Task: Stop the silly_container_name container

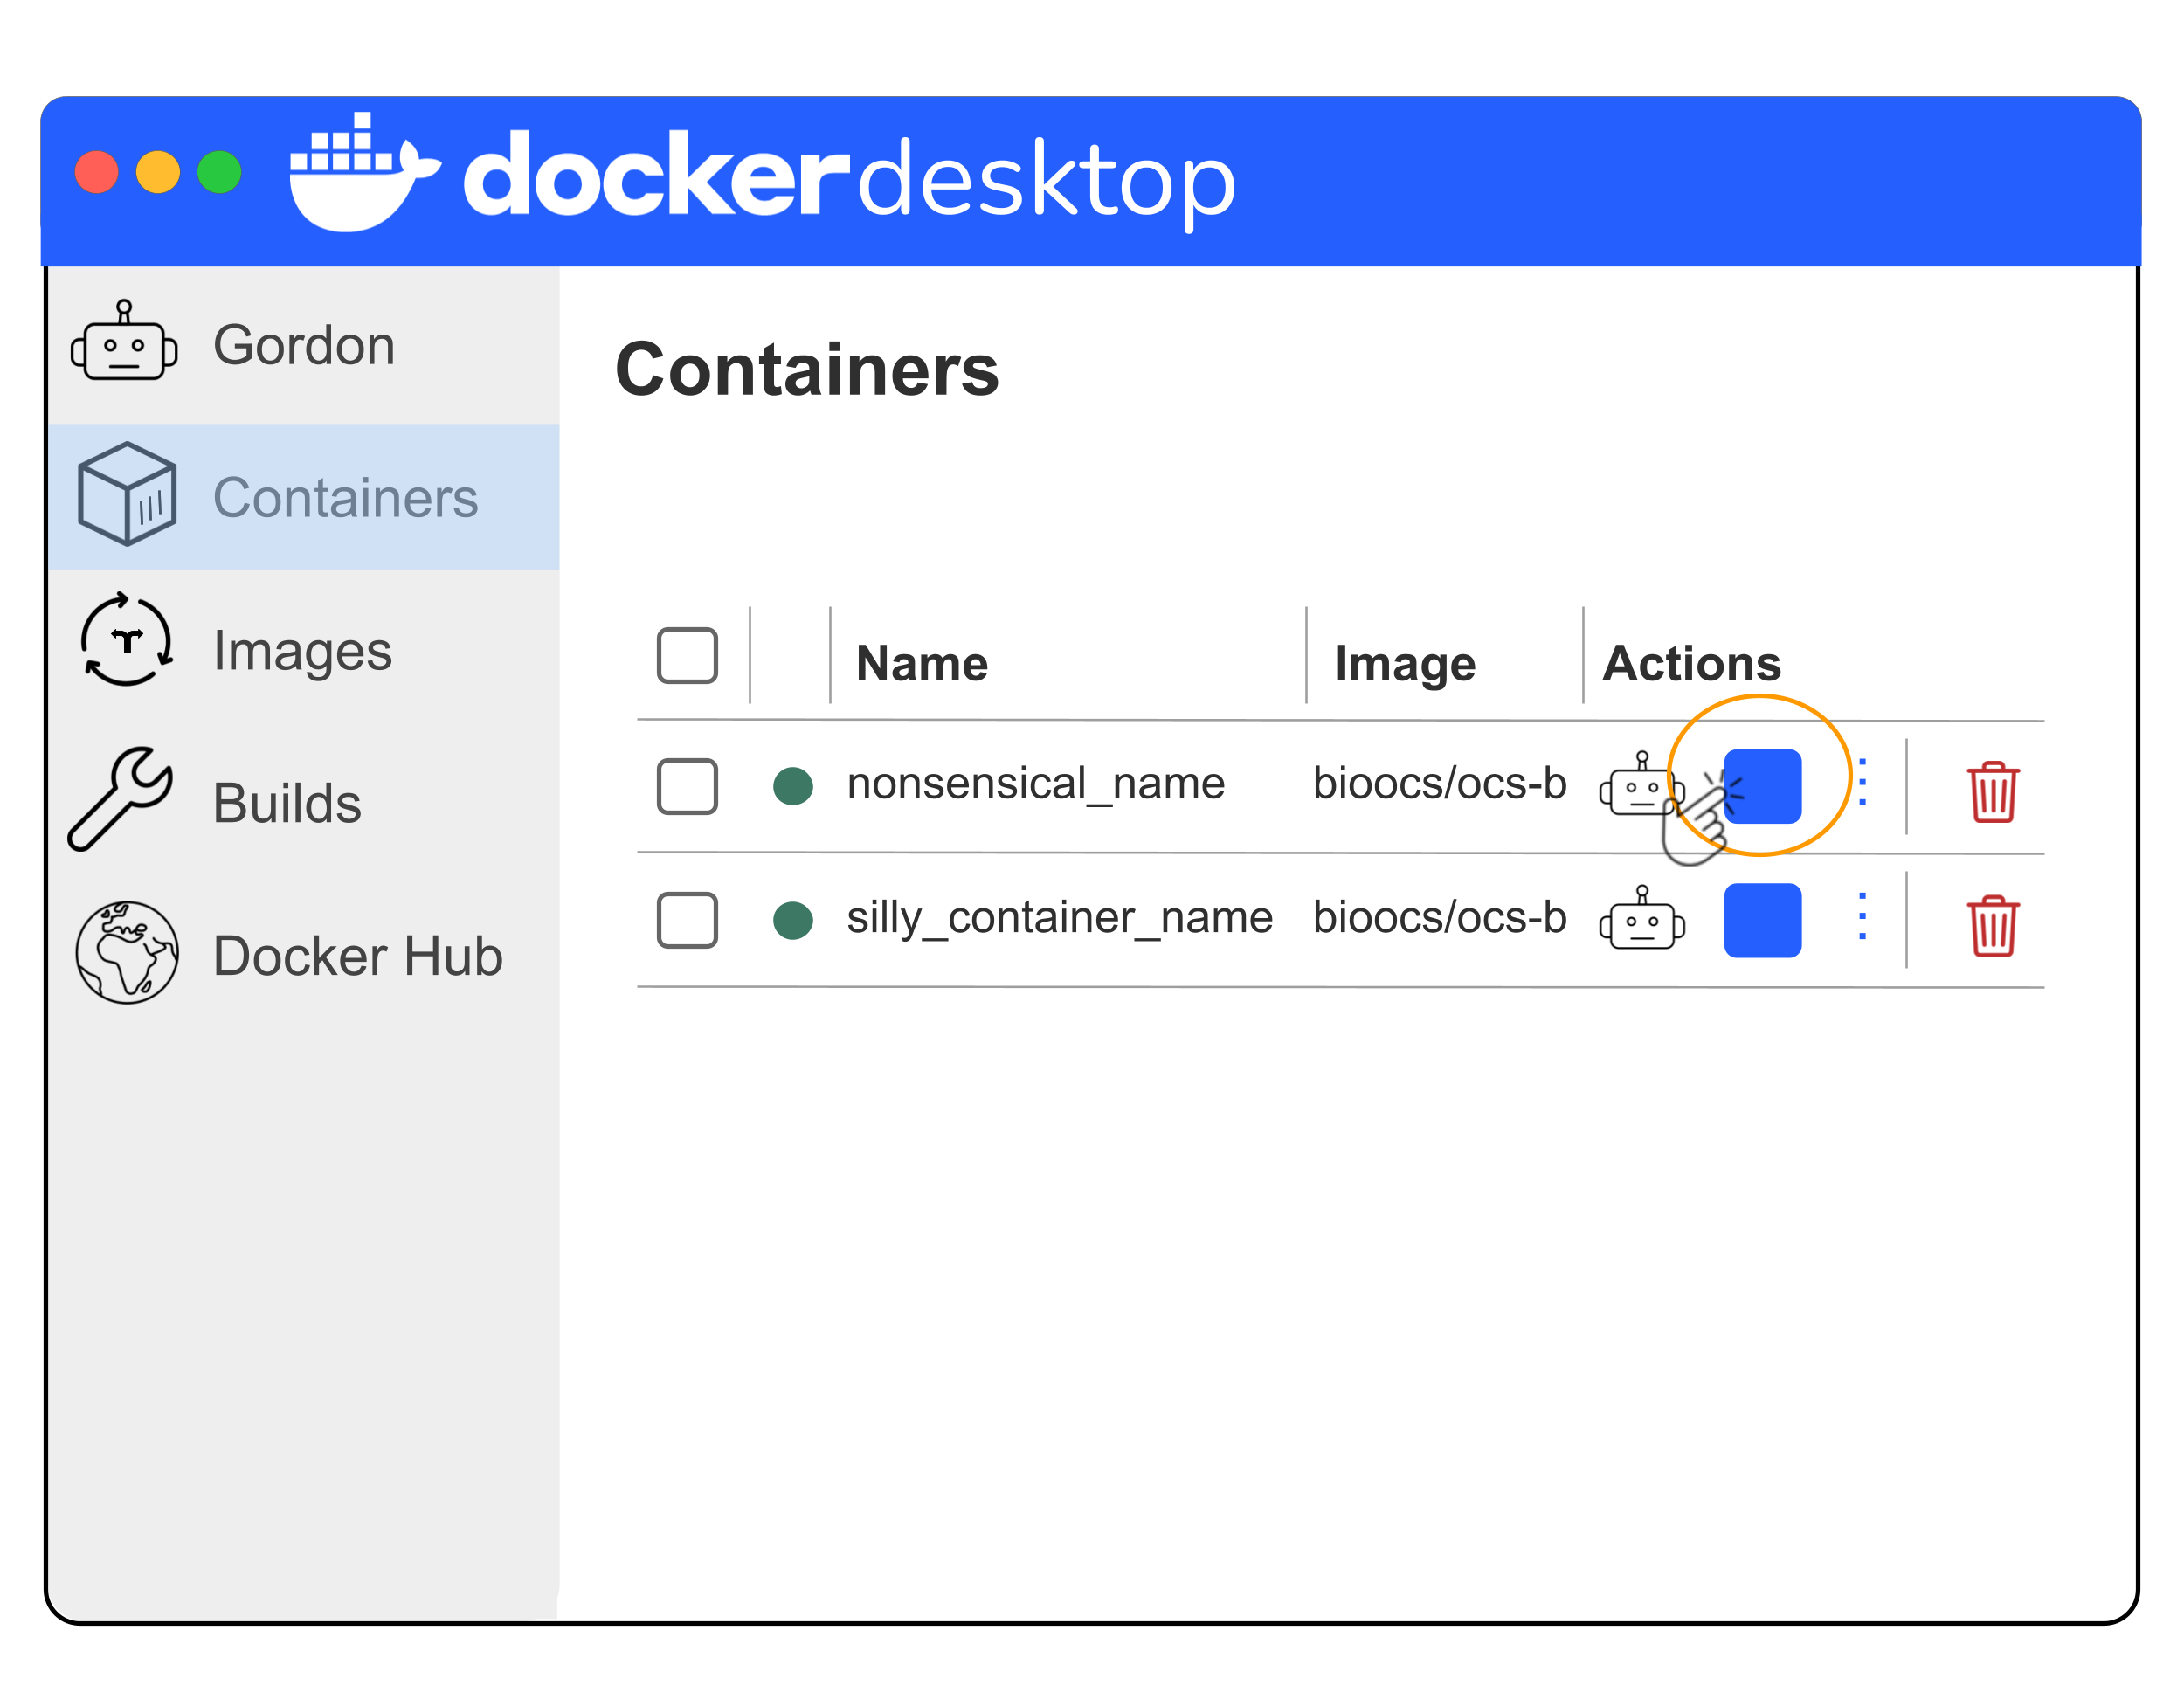Action: click(x=1763, y=921)
